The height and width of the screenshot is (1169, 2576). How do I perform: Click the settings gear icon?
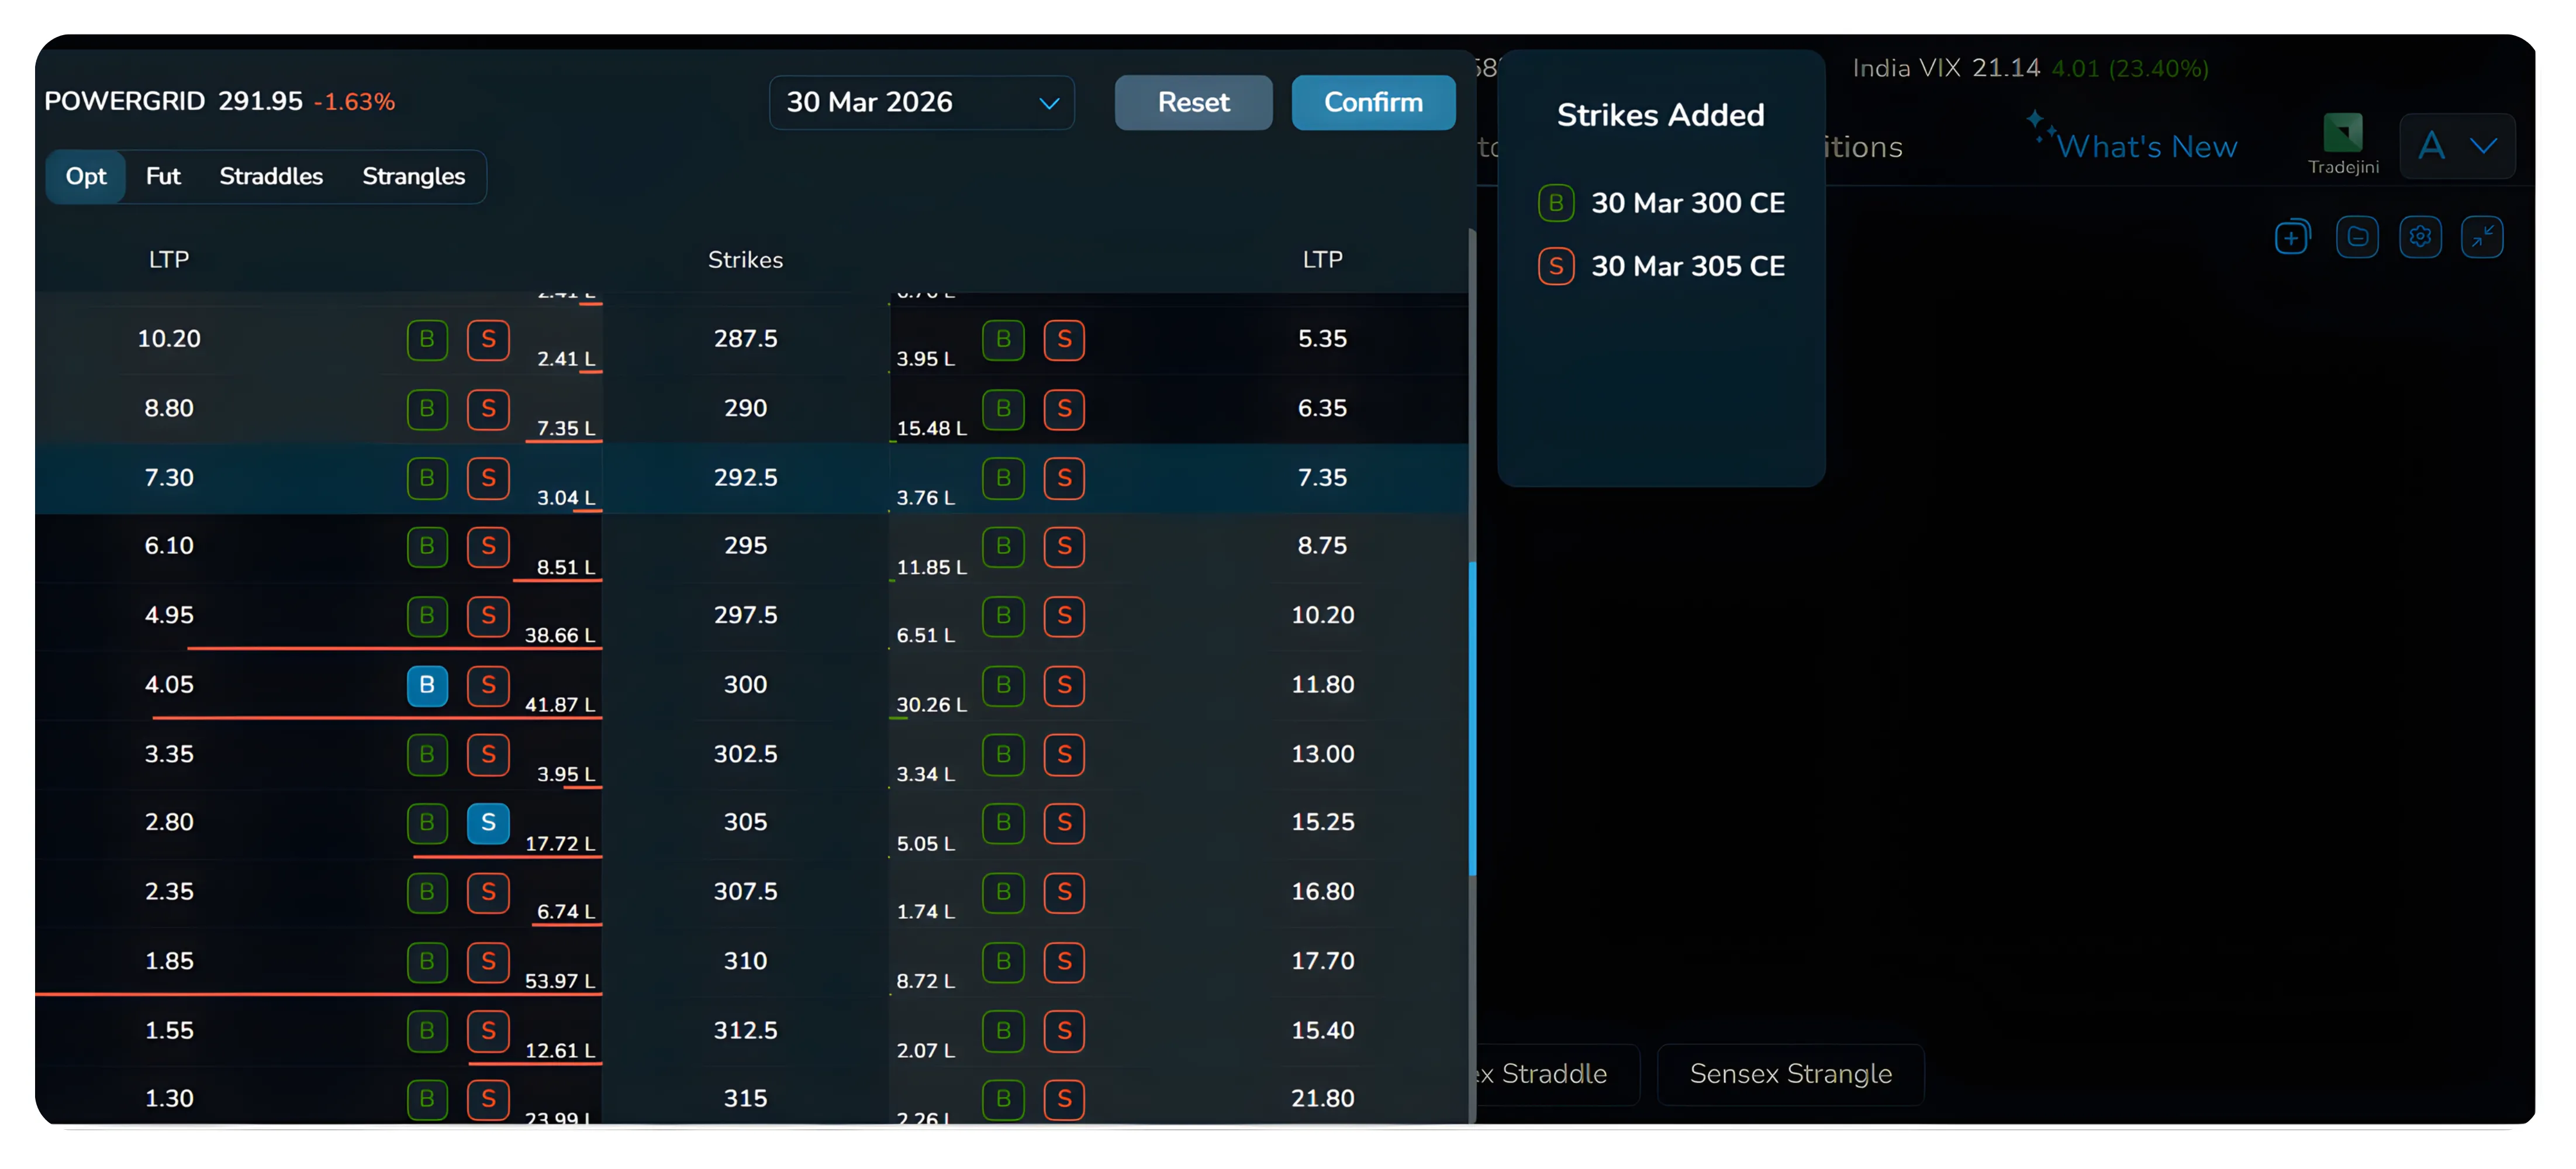[2421, 236]
